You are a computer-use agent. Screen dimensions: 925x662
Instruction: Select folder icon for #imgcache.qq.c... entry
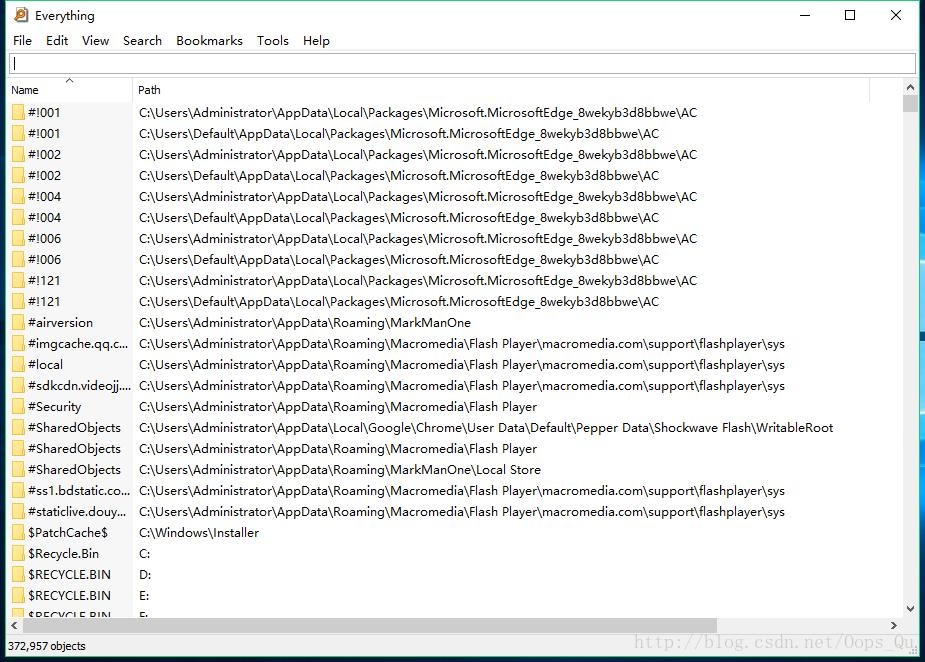point(18,344)
